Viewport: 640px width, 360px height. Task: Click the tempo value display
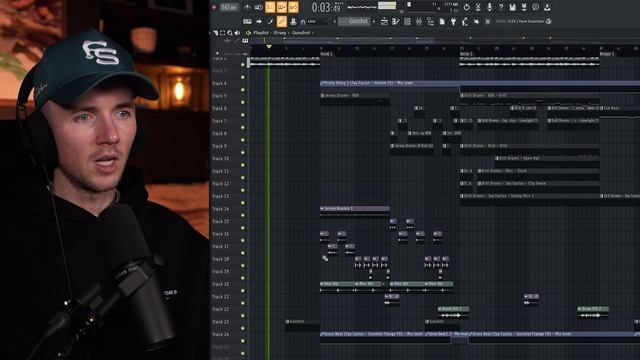[229, 7]
